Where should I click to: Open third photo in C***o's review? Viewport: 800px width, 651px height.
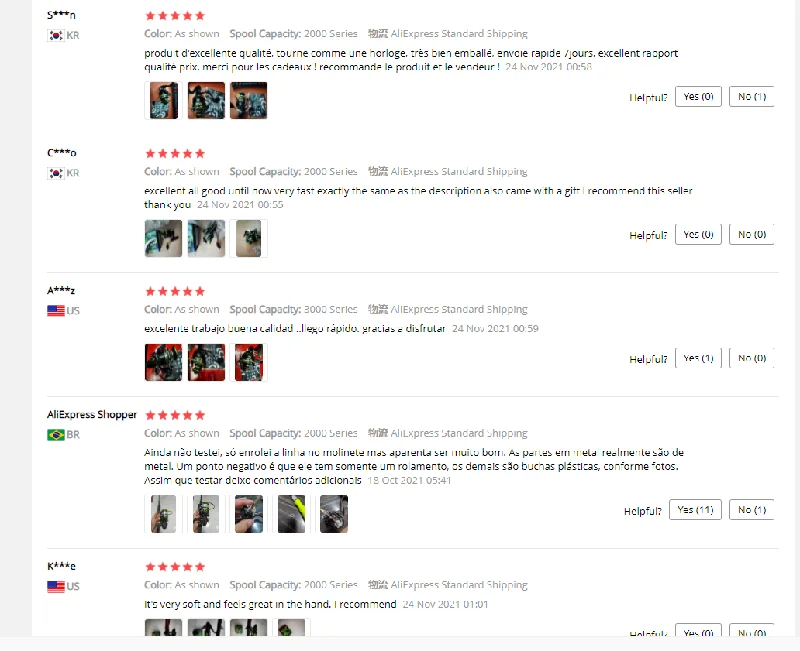[x=248, y=238]
